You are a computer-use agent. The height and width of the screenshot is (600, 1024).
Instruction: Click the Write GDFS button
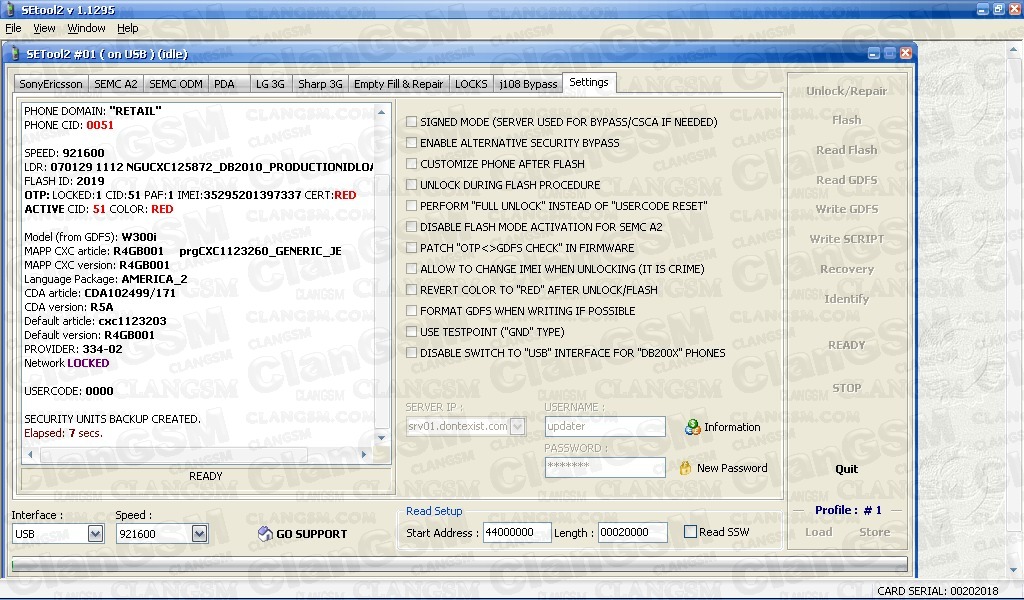(846, 209)
